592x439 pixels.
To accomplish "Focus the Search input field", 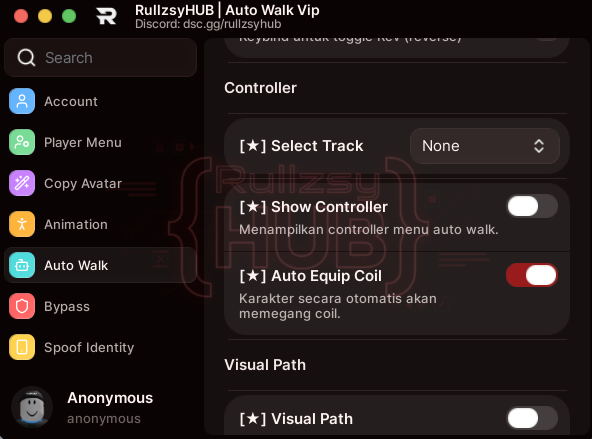I will pos(100,58).
